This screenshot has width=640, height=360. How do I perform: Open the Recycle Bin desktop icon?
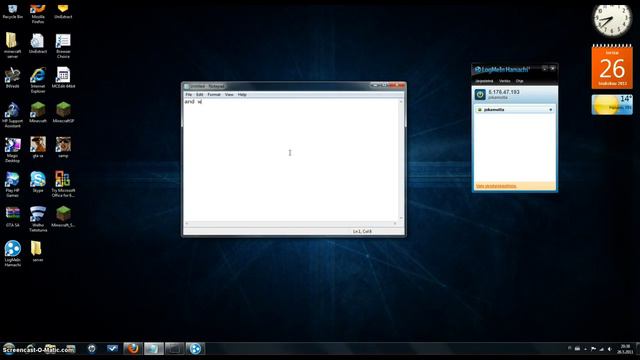pyautogui.click(x=13, y=11)
